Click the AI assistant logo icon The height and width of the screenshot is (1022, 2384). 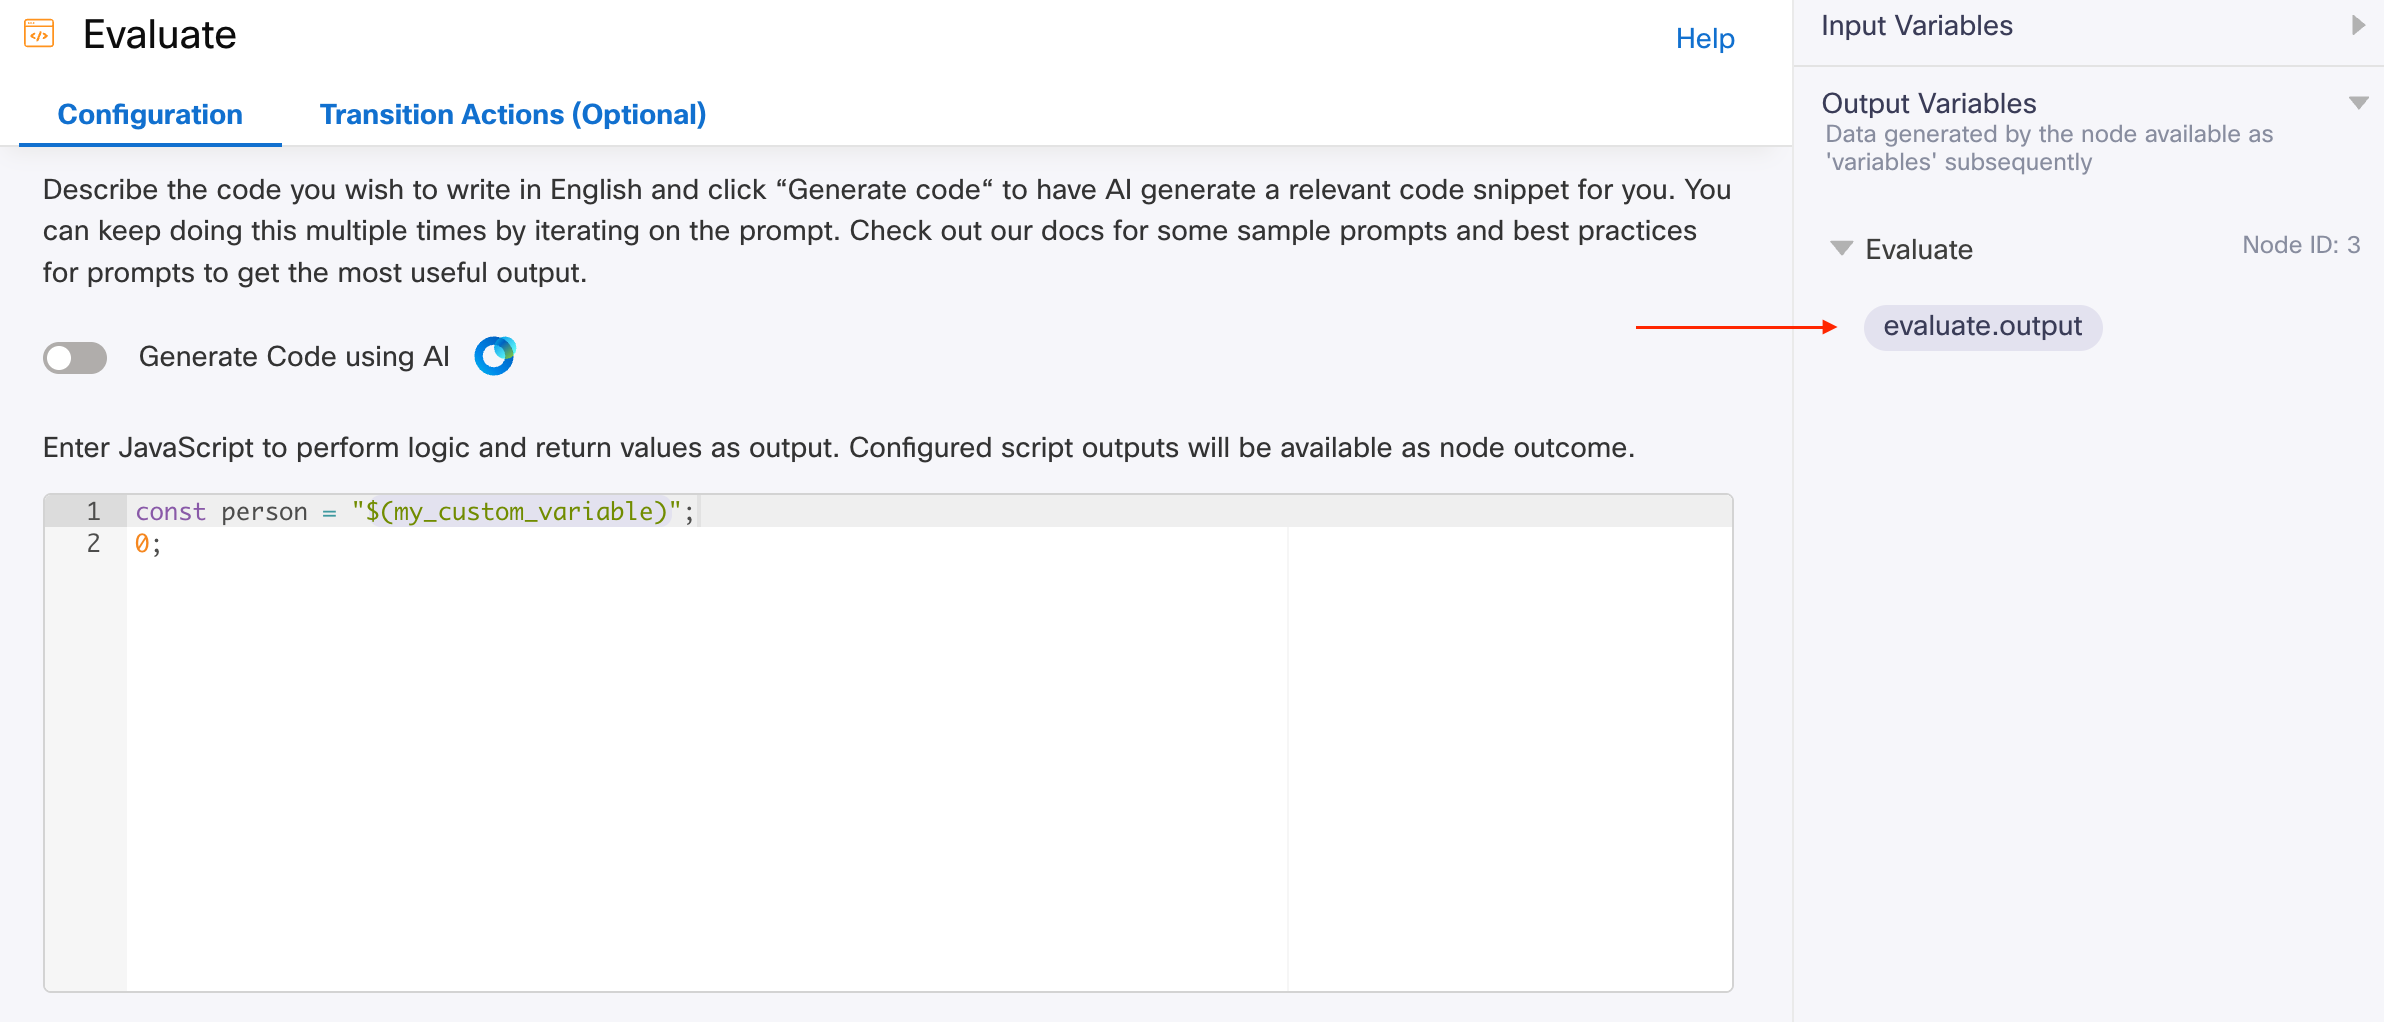click(494, 356)
